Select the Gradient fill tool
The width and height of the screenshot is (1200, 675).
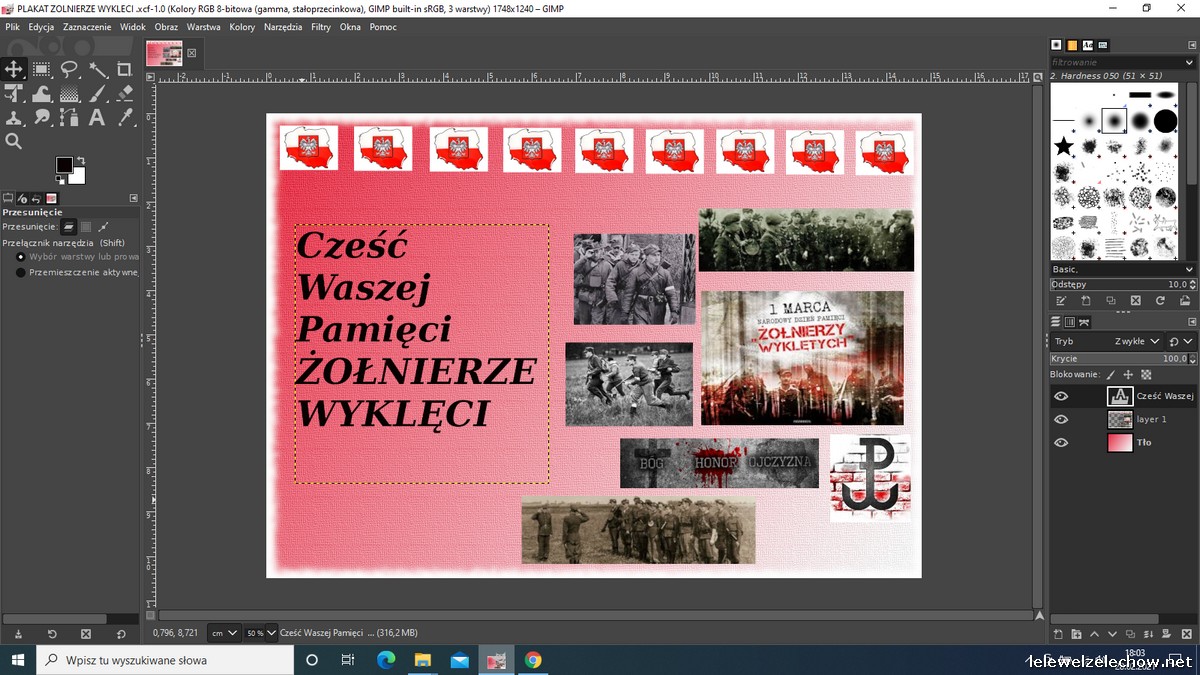70,93
